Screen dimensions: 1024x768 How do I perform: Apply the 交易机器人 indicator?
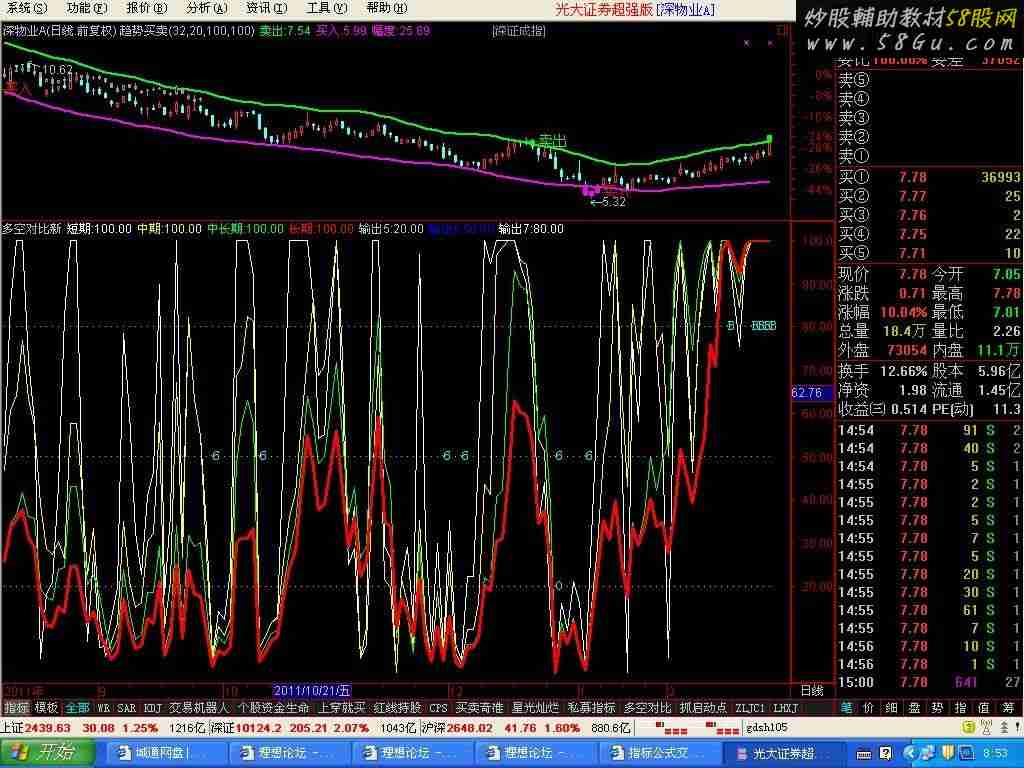tap(199, 707)
